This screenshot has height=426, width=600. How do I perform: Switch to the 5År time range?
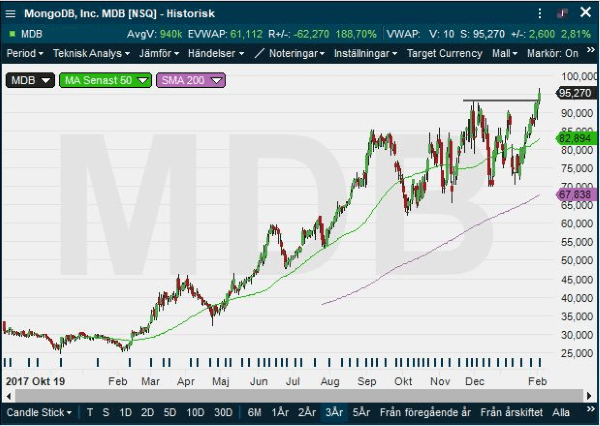[361, 413]
